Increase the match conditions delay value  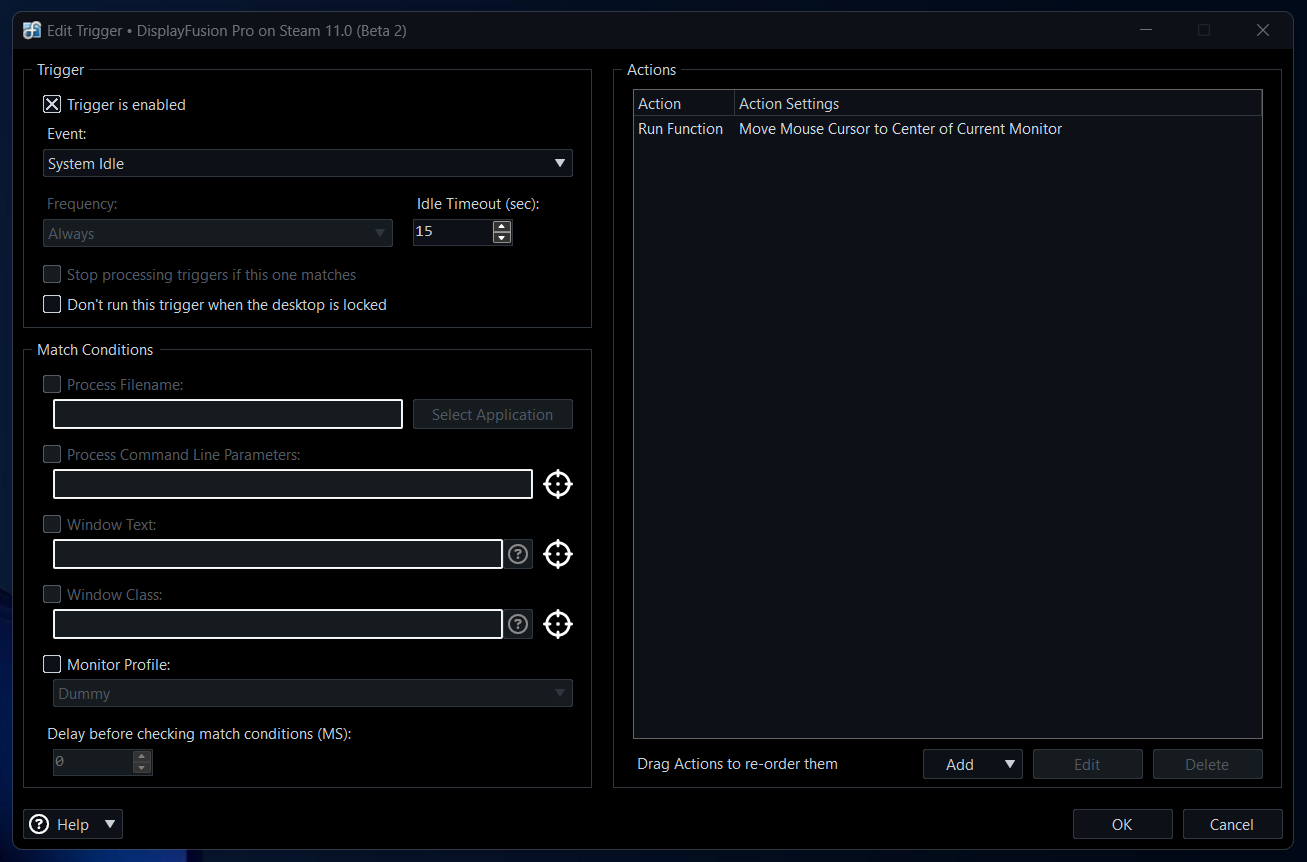pyautogui.click(x=142, y=756)
